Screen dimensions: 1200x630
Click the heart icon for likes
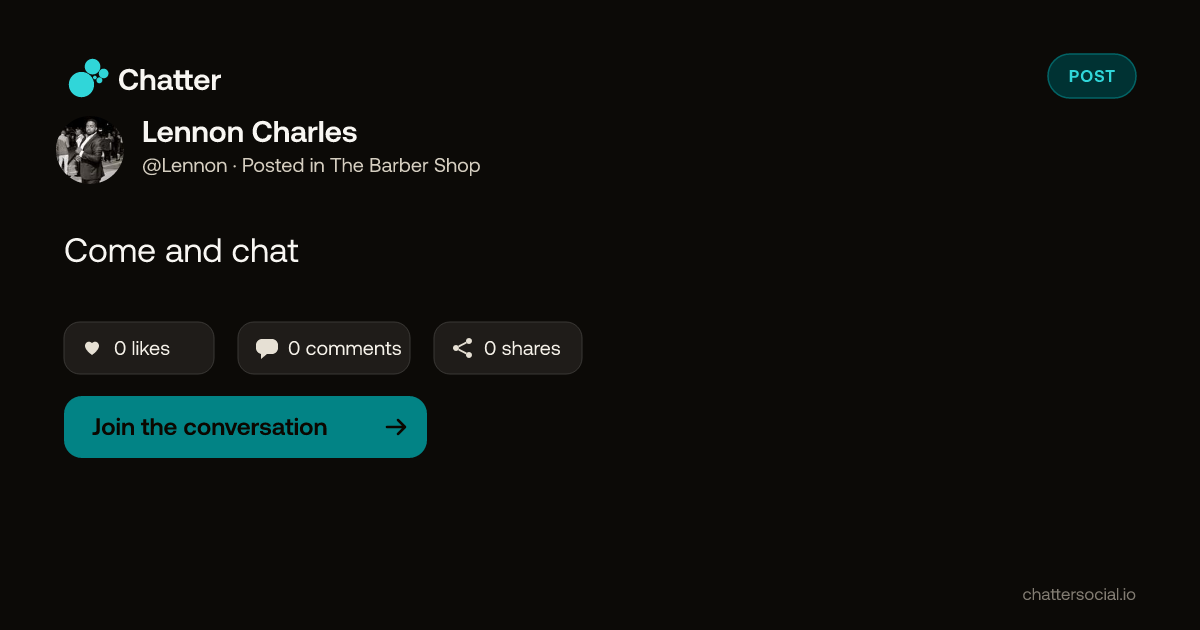pos(92,348)
